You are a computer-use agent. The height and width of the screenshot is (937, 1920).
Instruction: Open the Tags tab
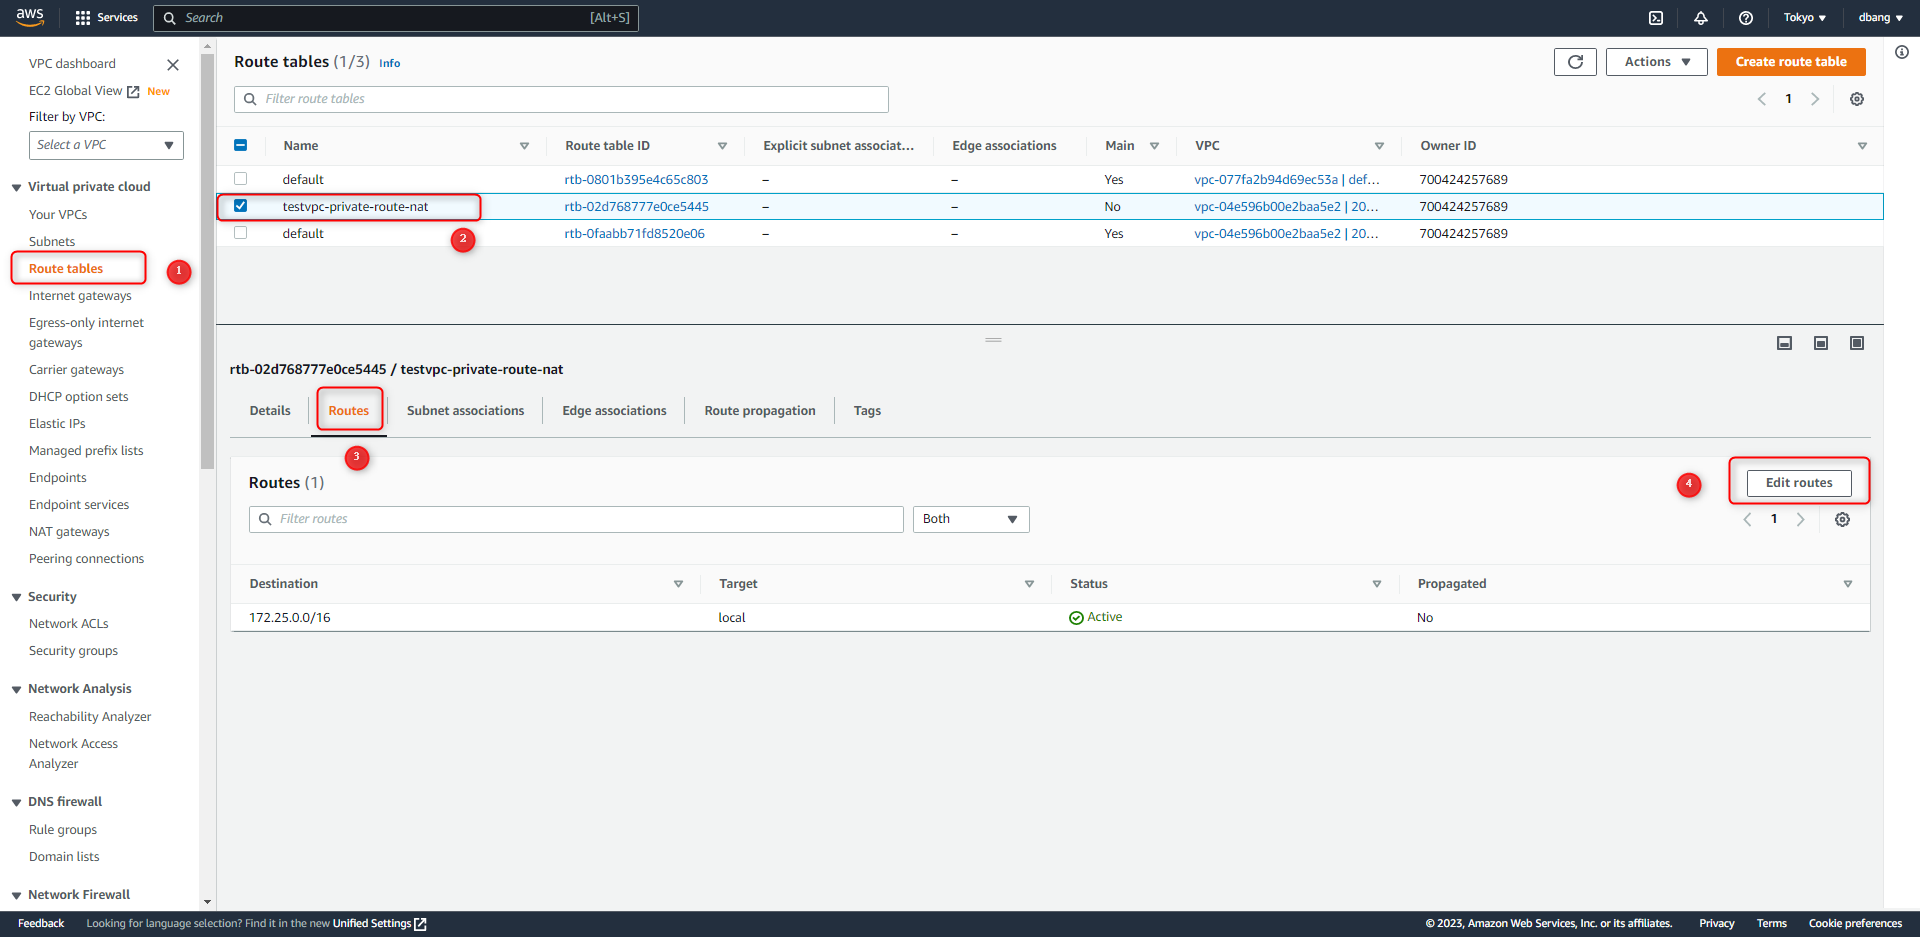click(x=867, y=411)
